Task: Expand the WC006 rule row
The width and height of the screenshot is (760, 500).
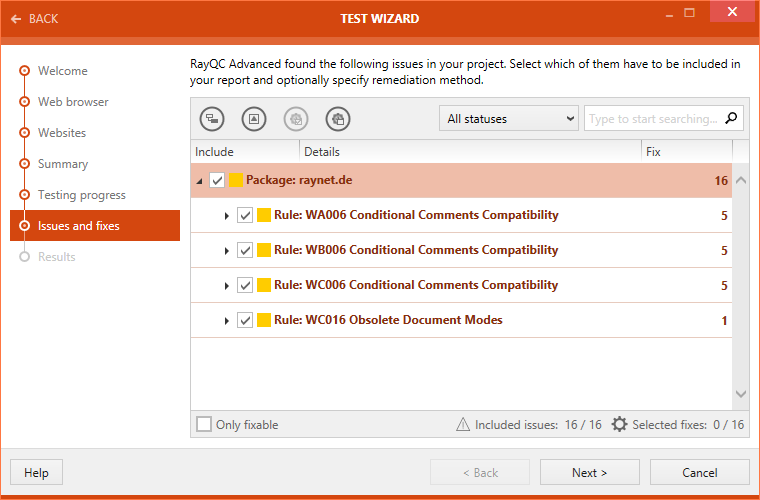Action: (x=226, y=285)
